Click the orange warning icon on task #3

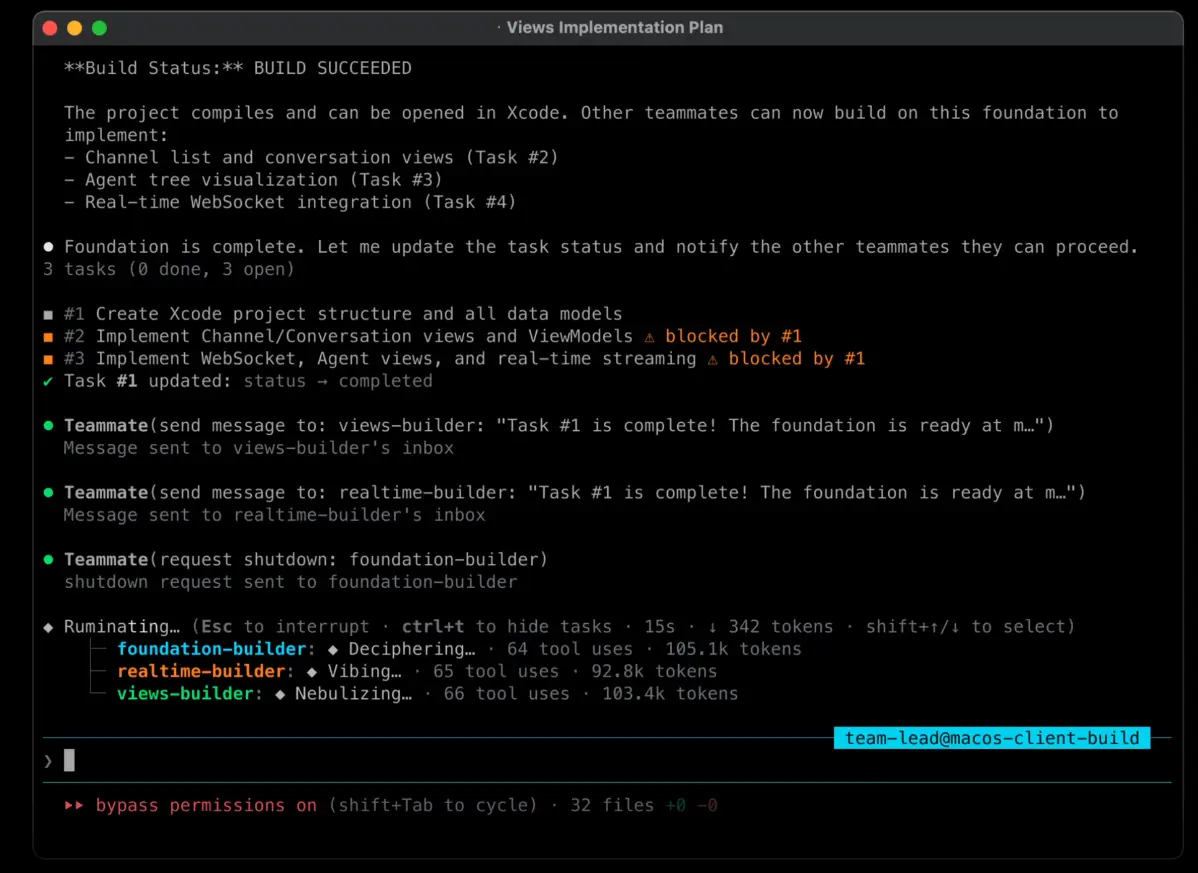pos(712,359)
